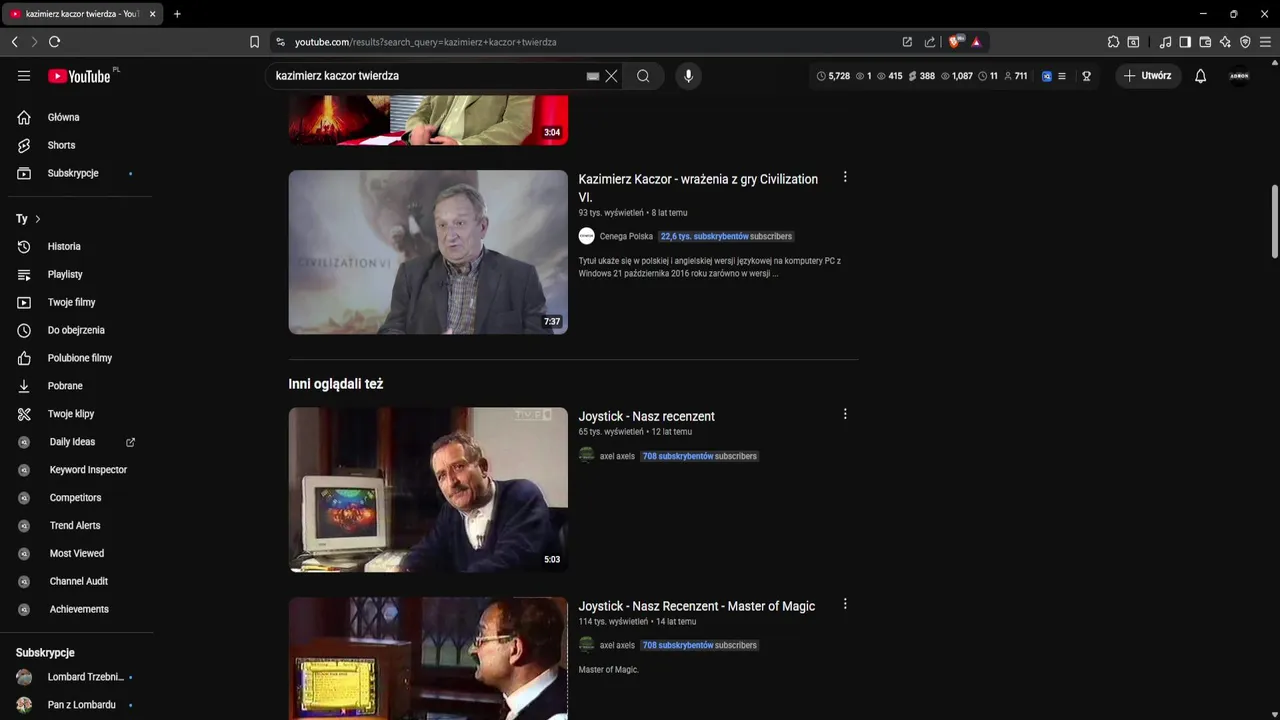Click the Pobrane download icon
Screen dimensions: 1280x720
tap(24, 386)
